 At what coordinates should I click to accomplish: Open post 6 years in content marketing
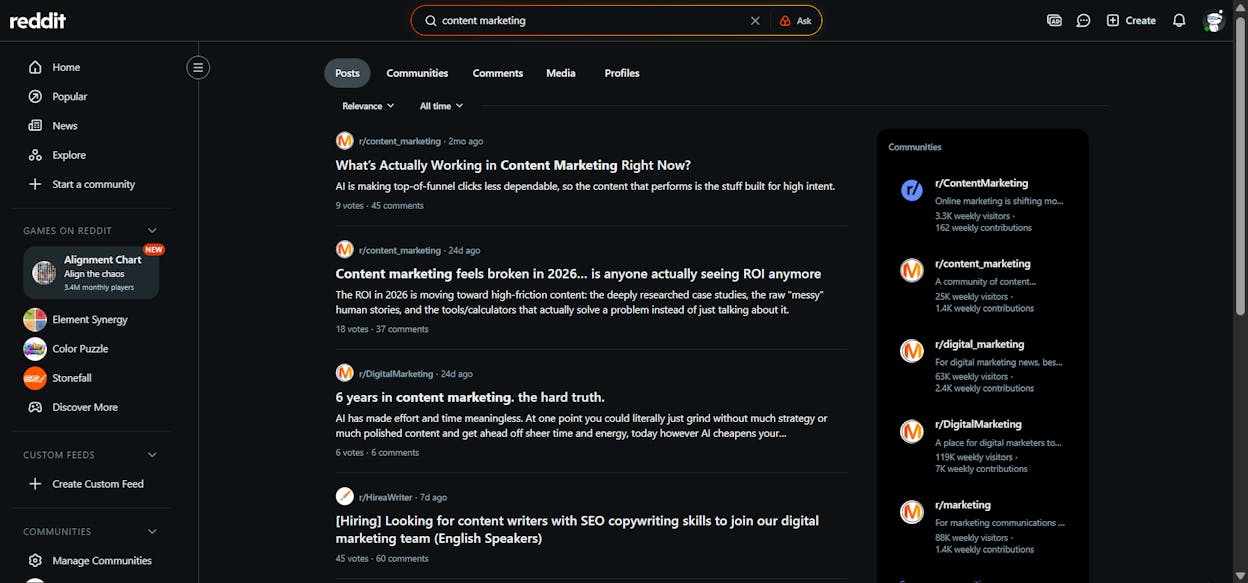coord(470,397)
